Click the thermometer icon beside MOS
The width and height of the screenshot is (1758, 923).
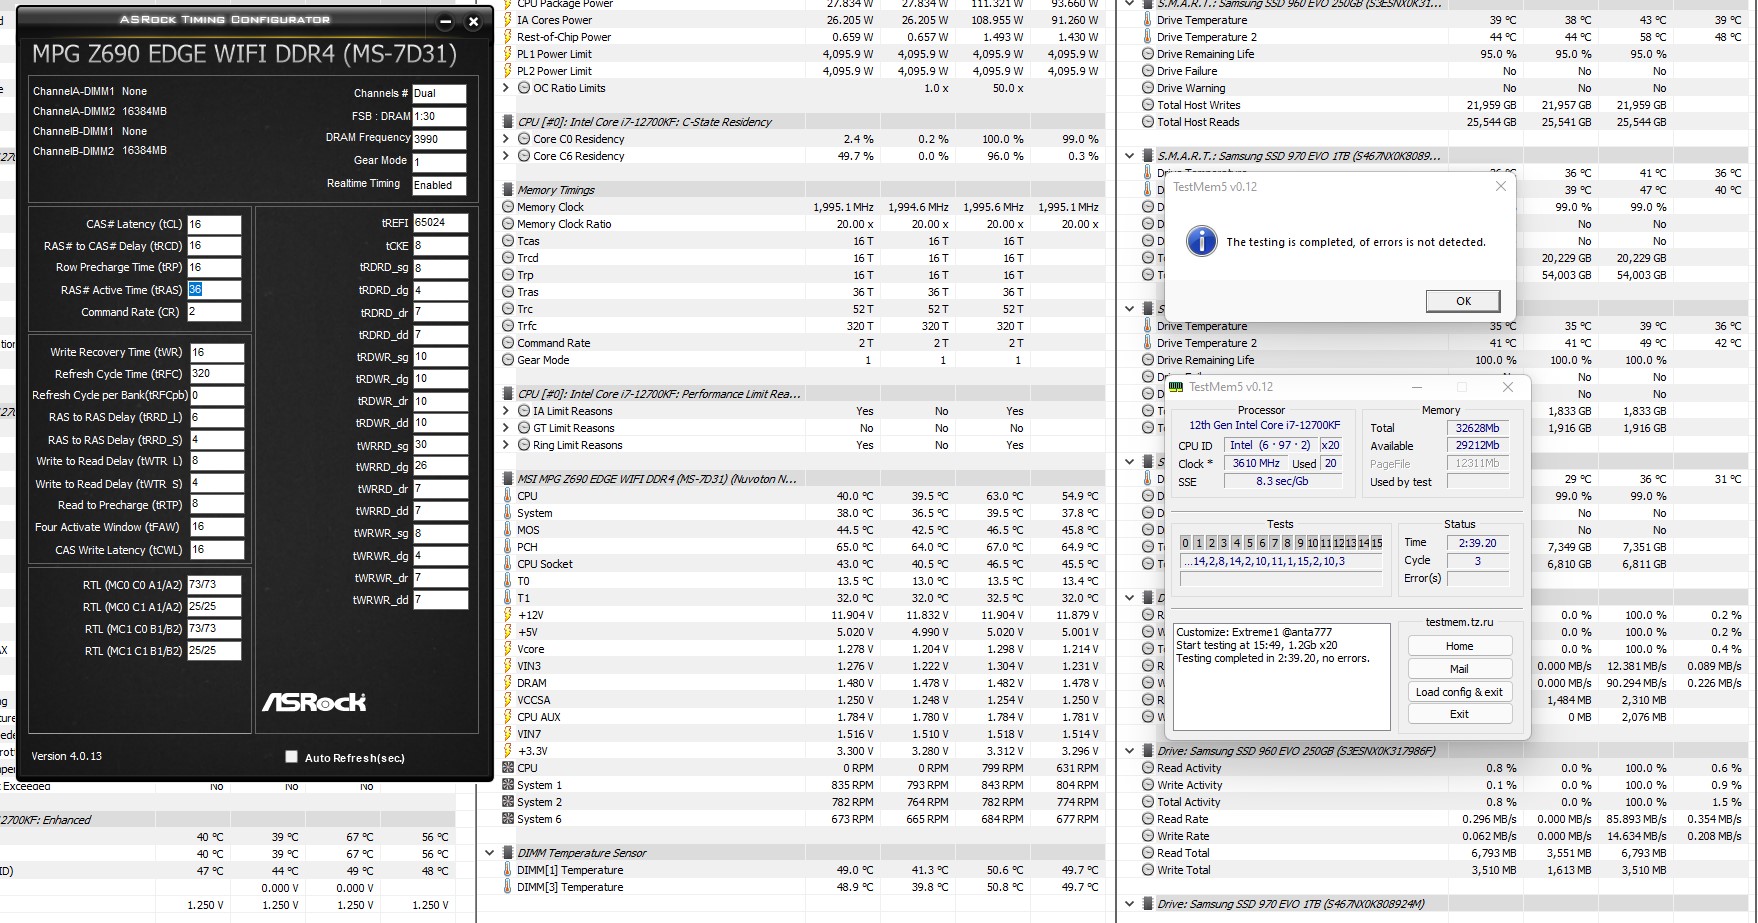click(x=508, y=530)
